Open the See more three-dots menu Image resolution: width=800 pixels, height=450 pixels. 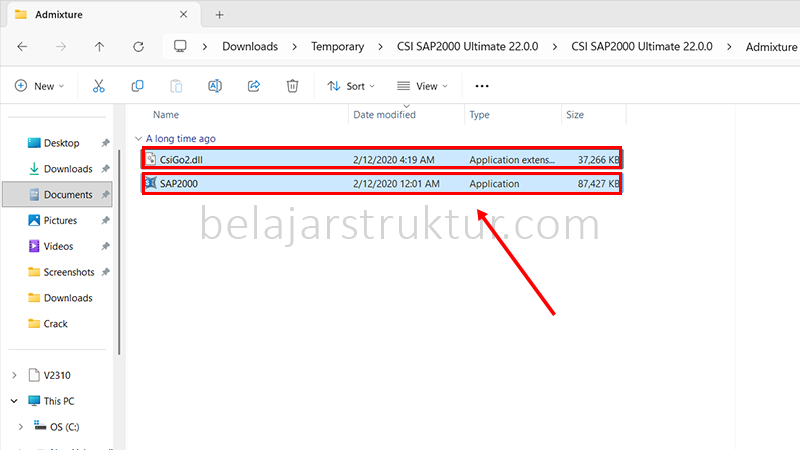pos(482,86)
